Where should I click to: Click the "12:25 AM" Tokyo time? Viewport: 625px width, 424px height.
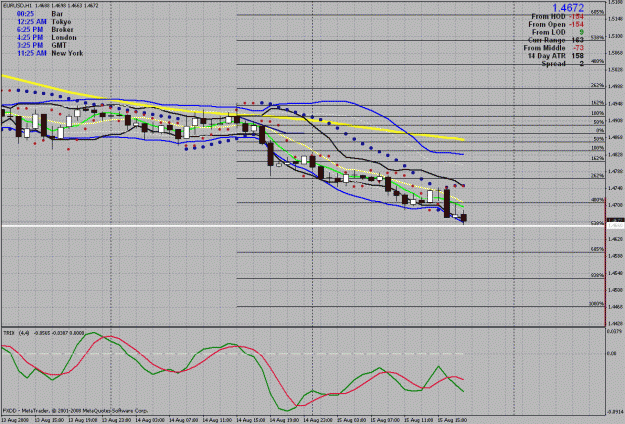(32, 22)
